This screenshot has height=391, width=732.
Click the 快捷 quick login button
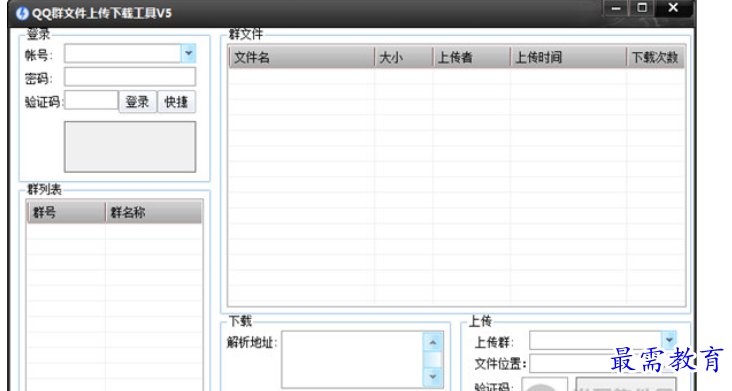click(x=176, y=102)
